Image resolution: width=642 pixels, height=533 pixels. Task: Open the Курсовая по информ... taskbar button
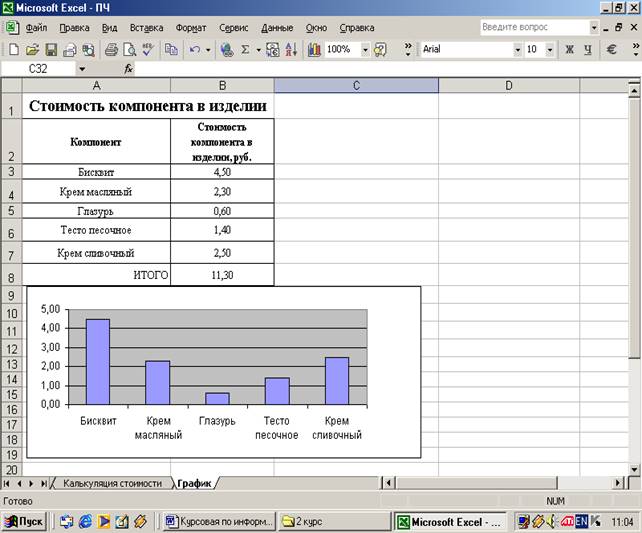pos(218,521)
